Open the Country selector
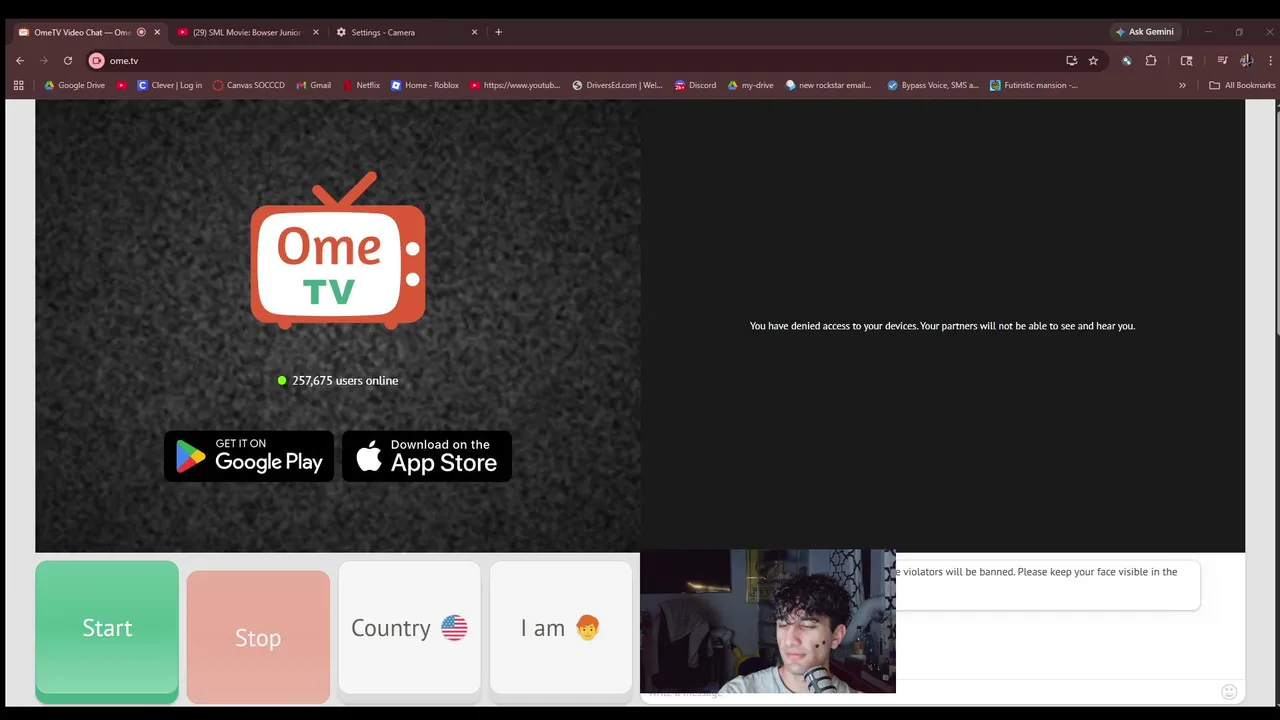 click(409, 628)
